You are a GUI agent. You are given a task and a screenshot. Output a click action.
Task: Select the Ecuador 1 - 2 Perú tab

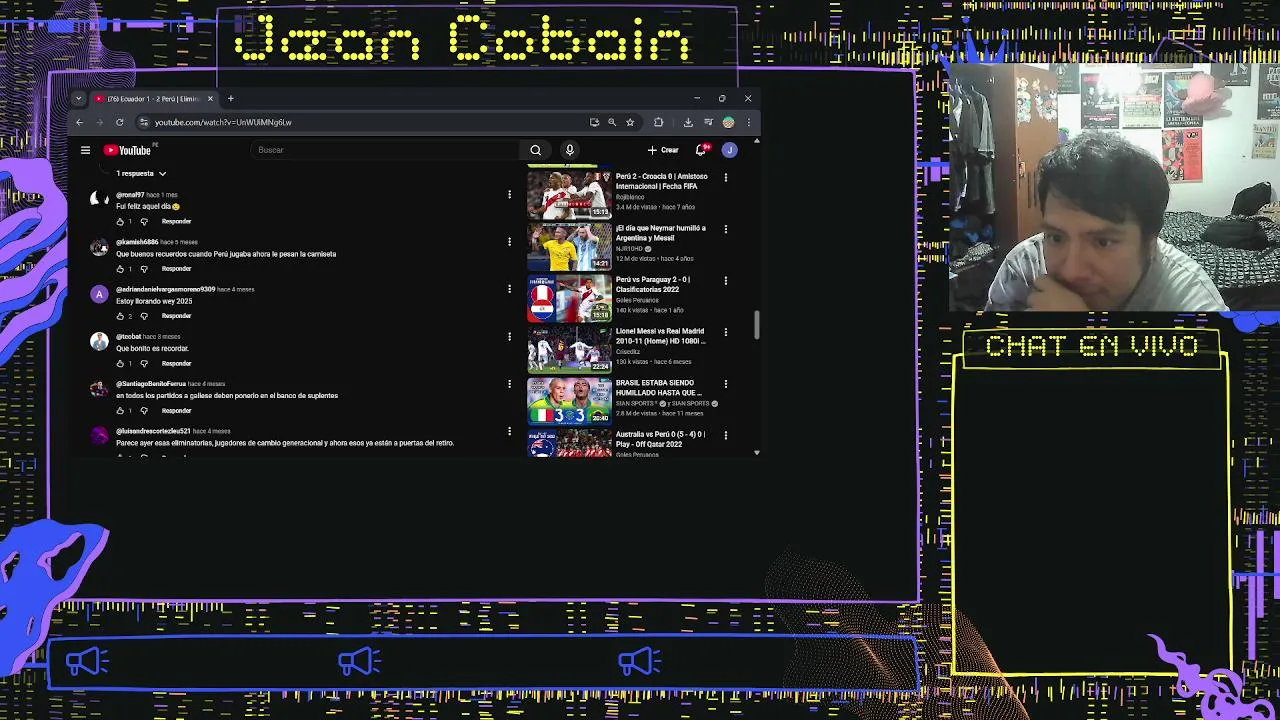[x=153, y=98]
